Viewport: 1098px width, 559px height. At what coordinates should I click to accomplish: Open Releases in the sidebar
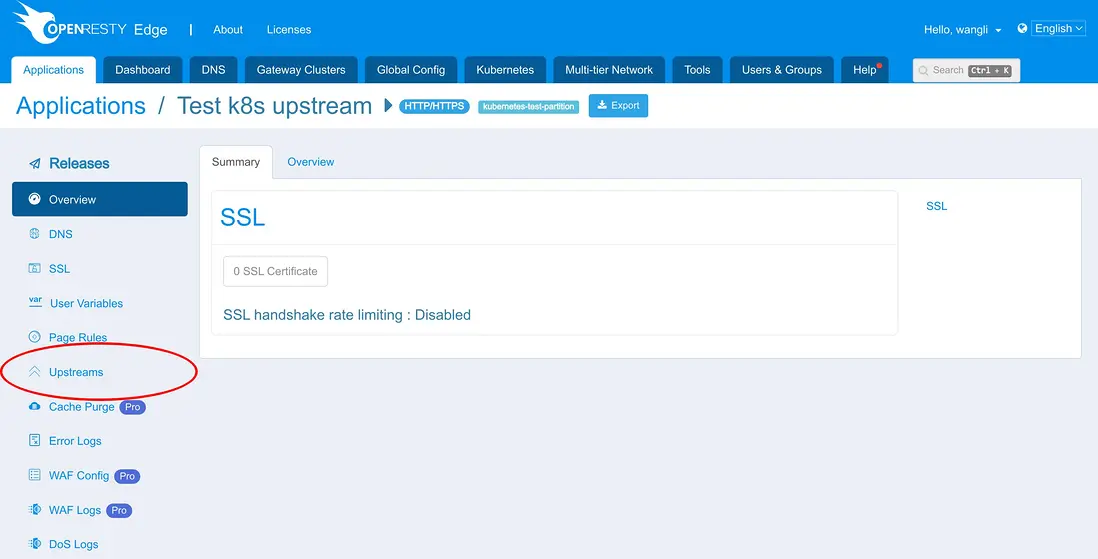point(79,164)
